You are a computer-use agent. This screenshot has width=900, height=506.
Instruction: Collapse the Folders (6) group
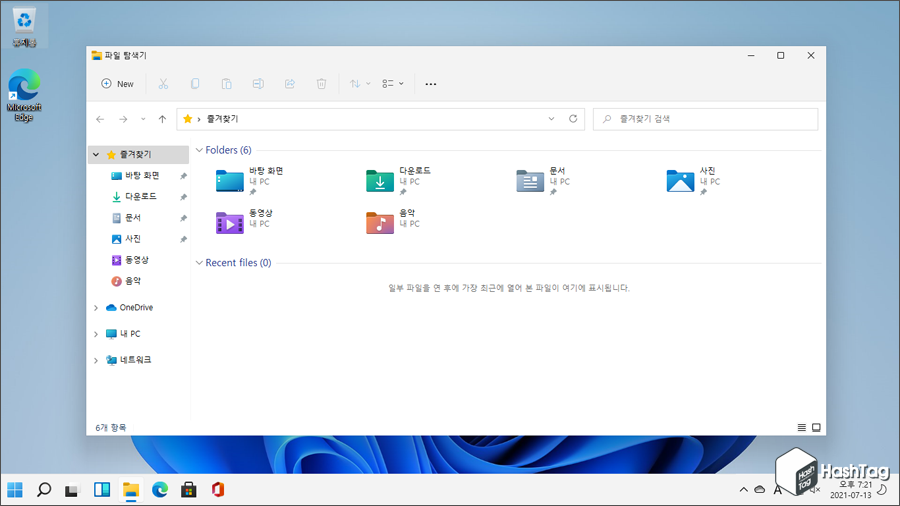(x=199, y=150)
